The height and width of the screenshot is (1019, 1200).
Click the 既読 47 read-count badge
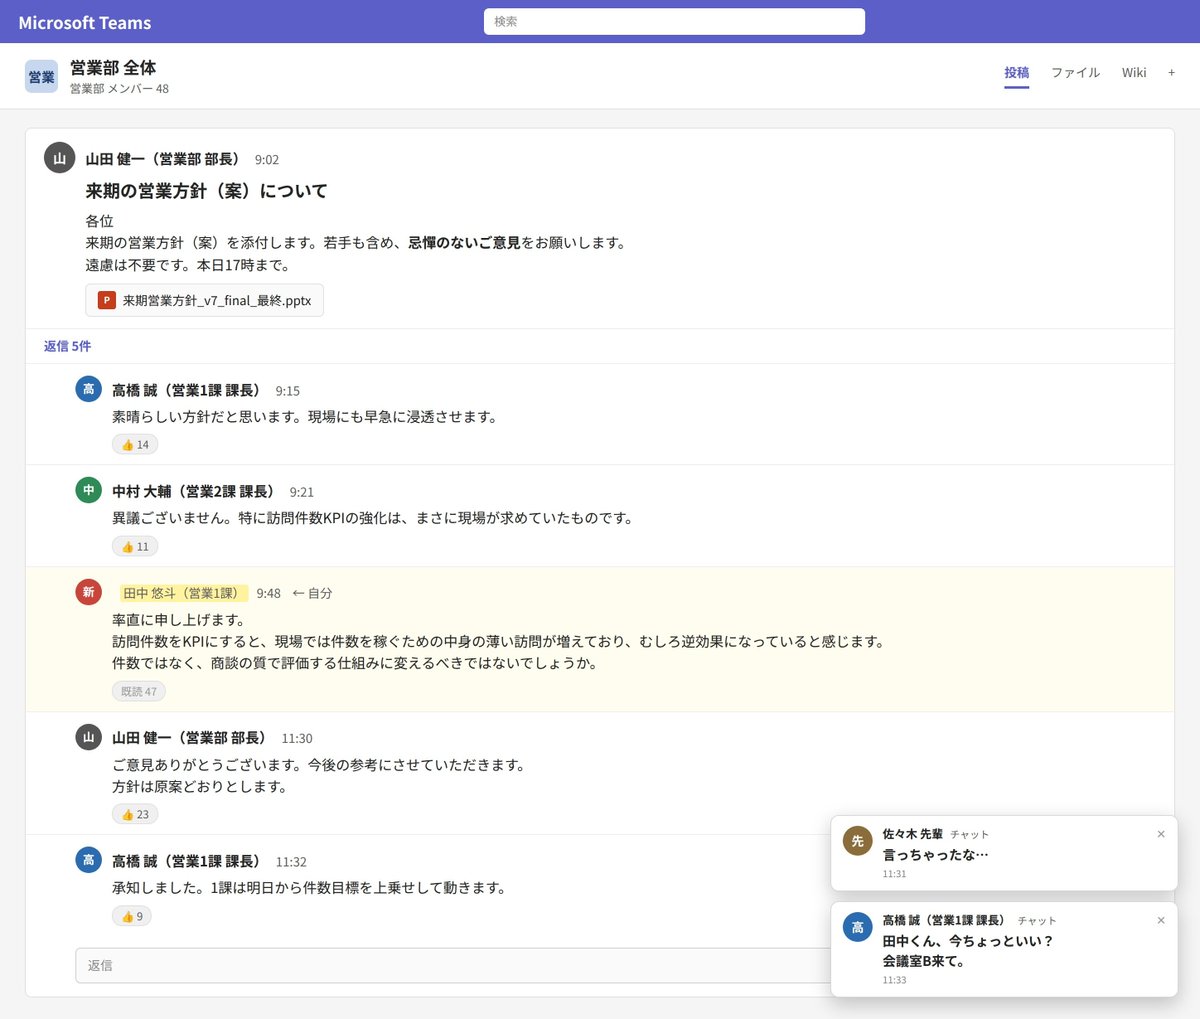(139, 691)
